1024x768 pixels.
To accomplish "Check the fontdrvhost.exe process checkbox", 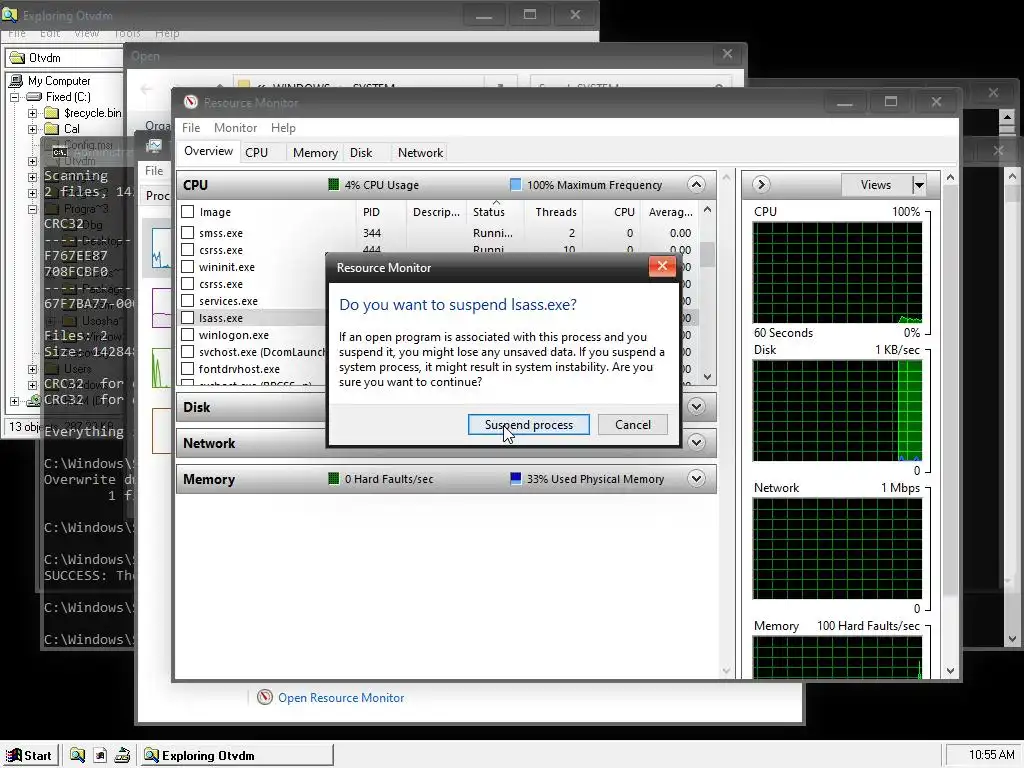I will (187, 368).
